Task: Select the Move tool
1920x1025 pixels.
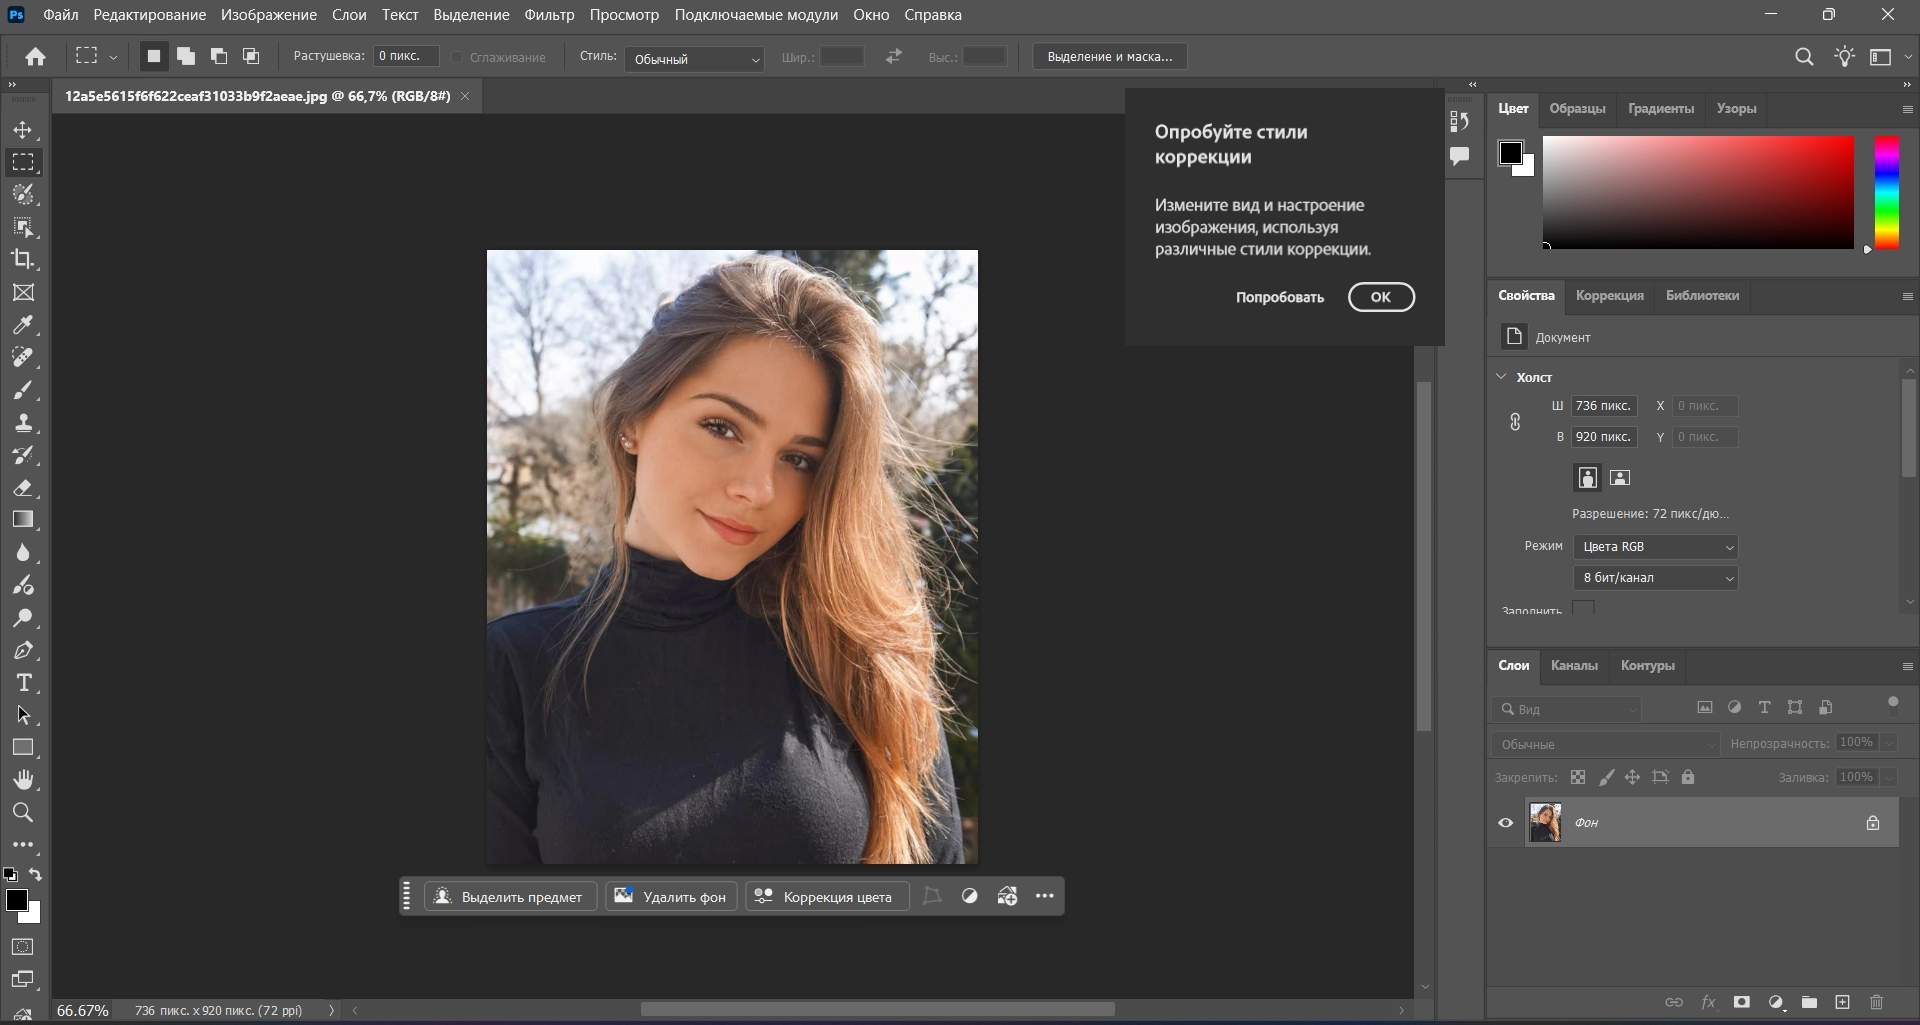Action: 23,130
